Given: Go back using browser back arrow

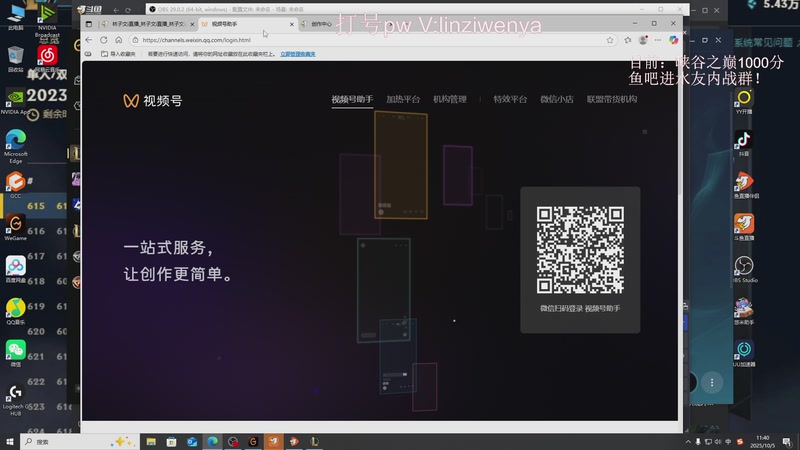Looking at the screenshot, I should 89,40.
